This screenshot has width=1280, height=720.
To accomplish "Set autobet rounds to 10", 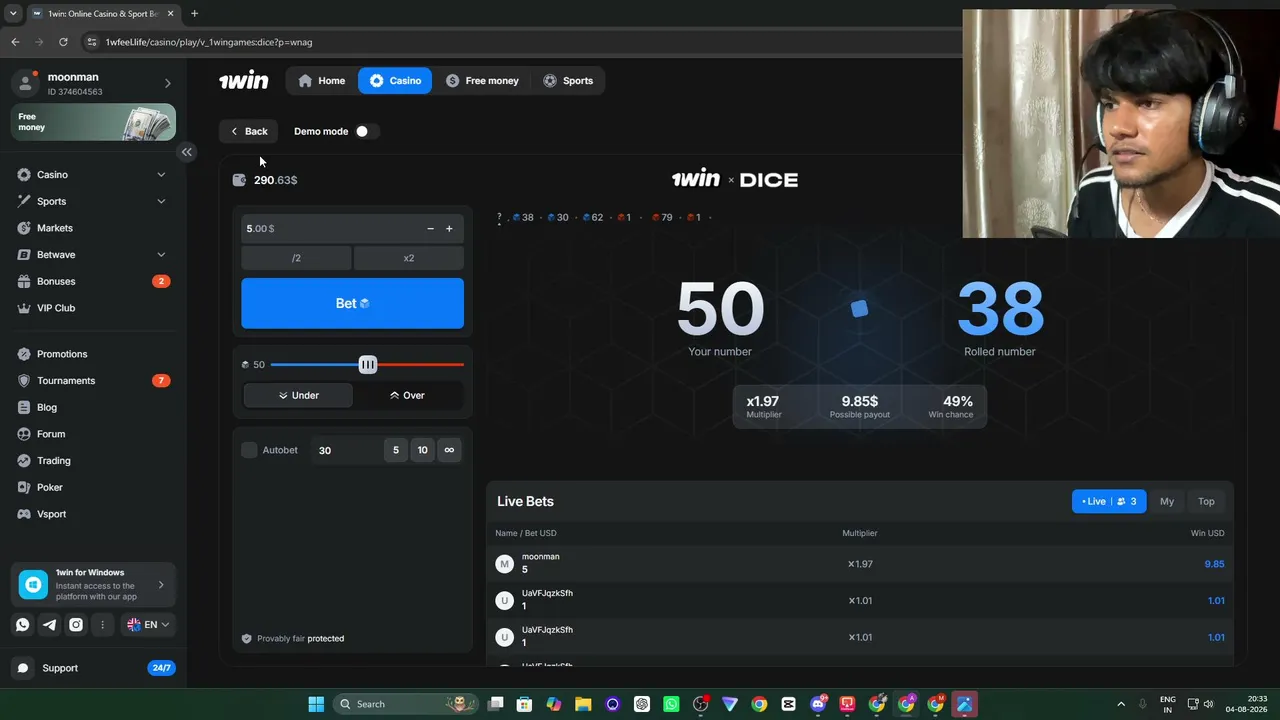I will (x=422, y=450).
